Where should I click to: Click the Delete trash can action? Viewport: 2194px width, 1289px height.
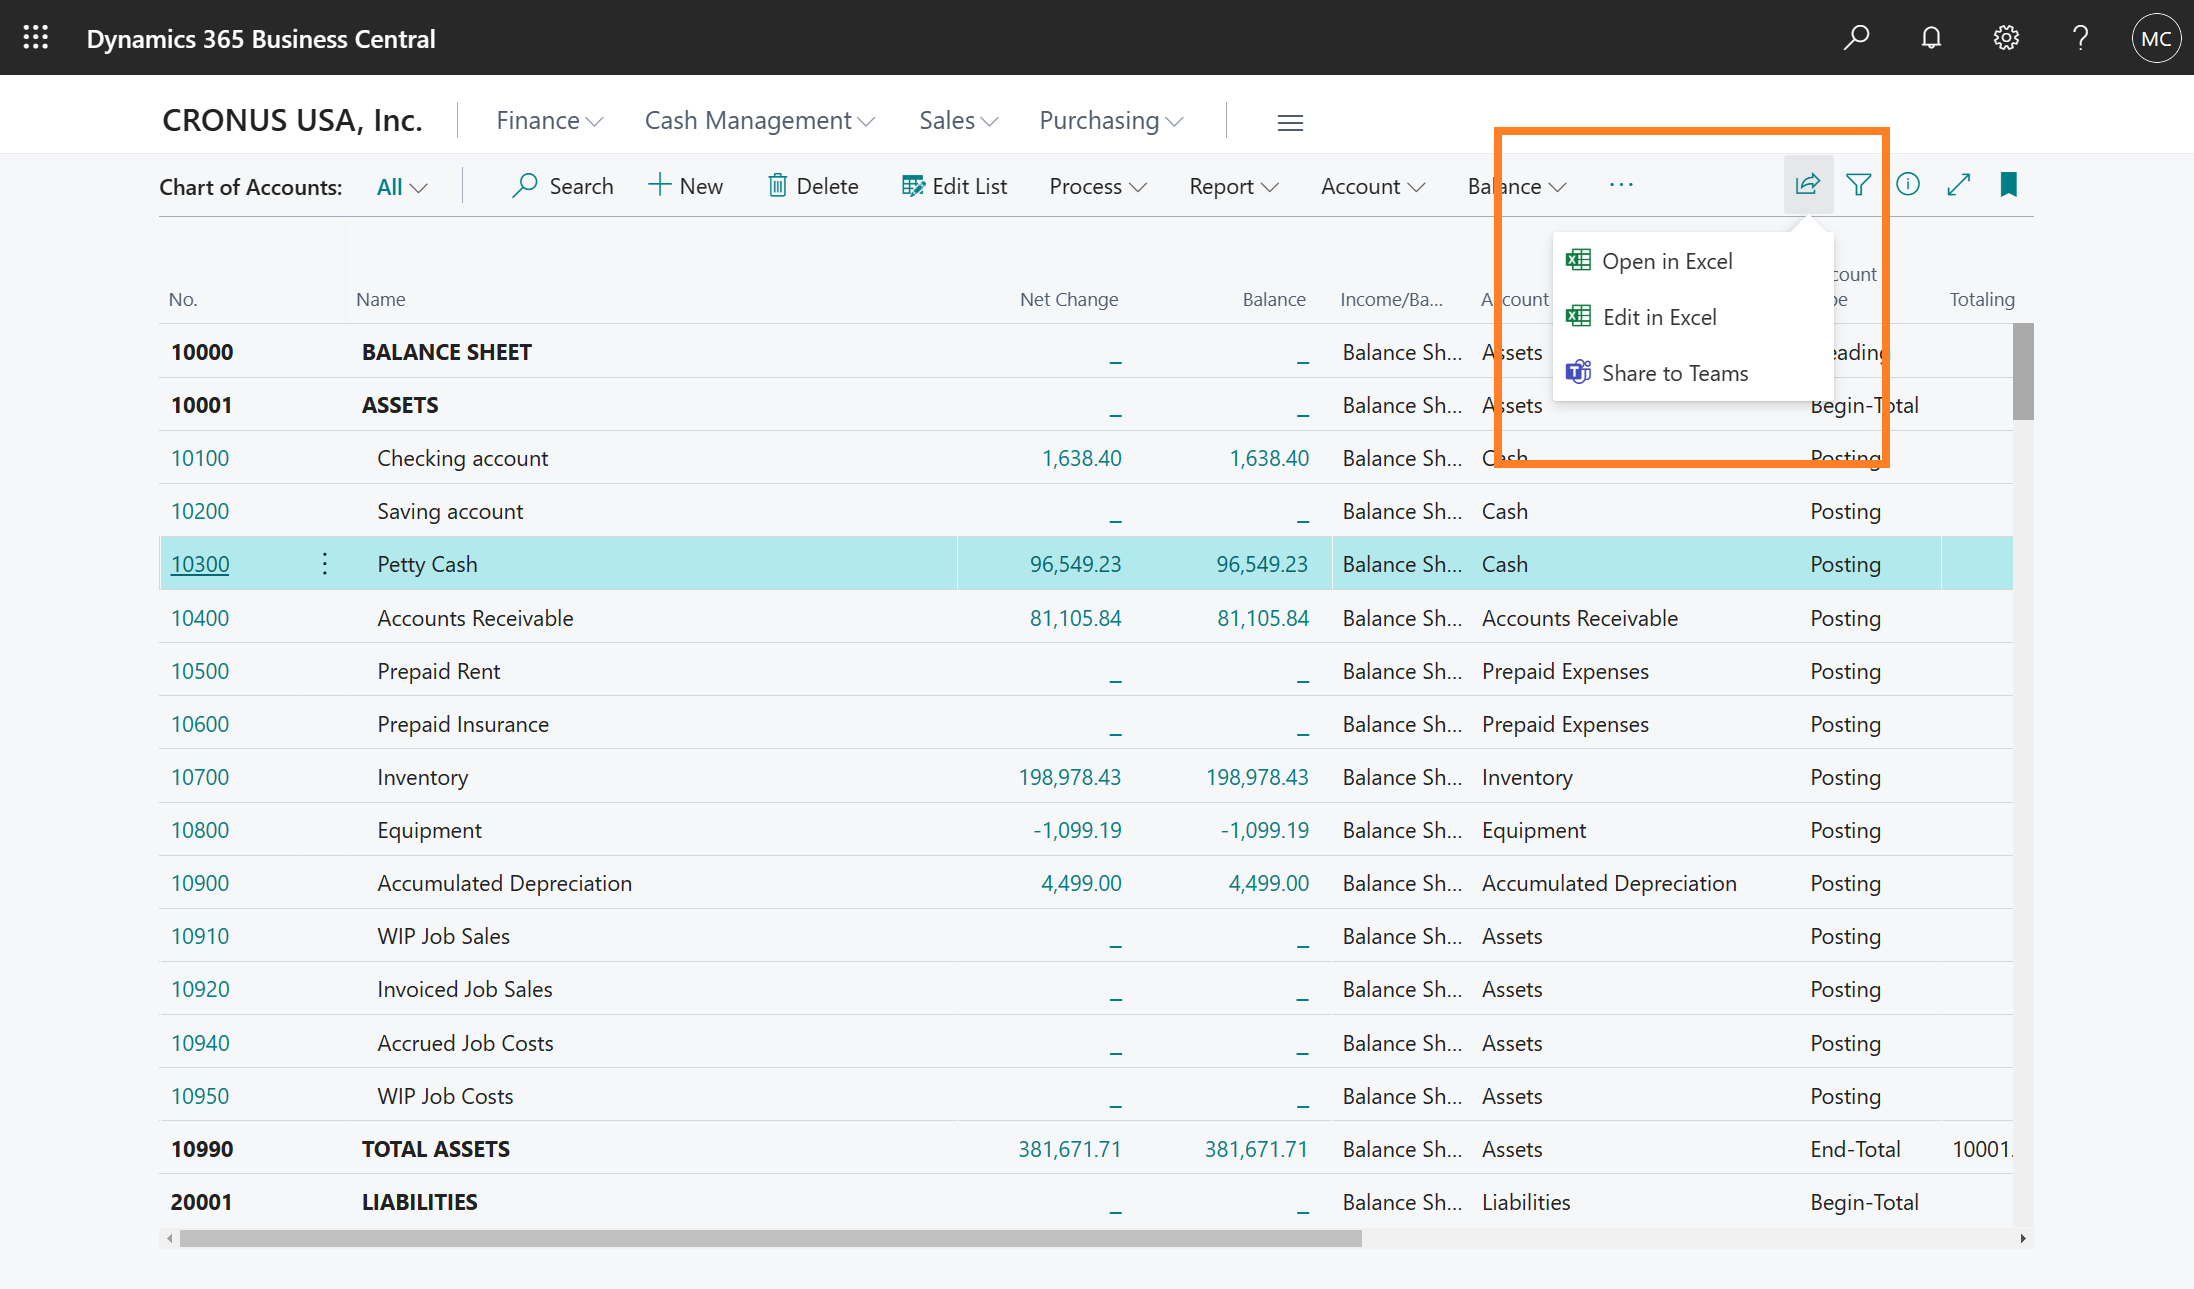tap(813, 186)
